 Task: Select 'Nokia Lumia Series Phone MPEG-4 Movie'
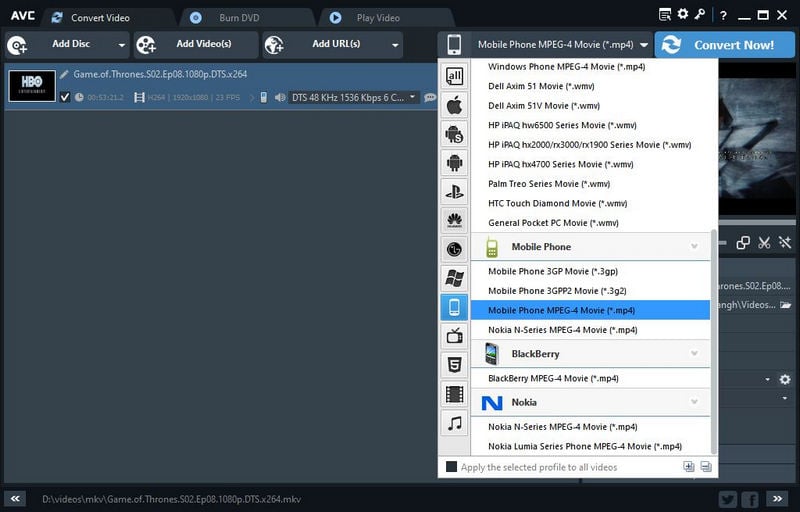585,446
